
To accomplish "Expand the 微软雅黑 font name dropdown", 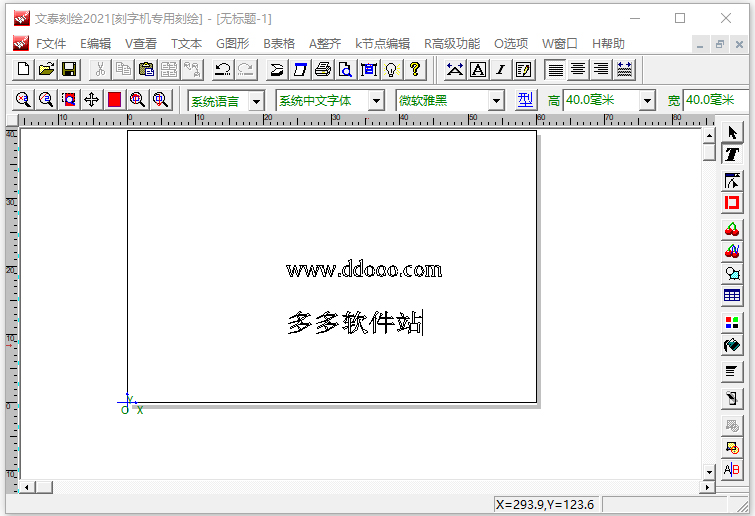I will click(x=496, y=101).
